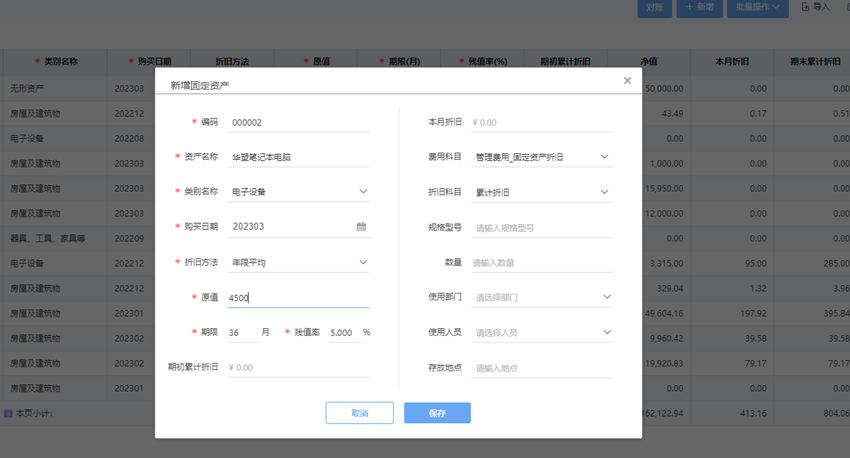Image resolution: width=850 pixels, height=458 pixels.
Task: Focus the 期初累计折旧 input field
Action: pos(298,367)
